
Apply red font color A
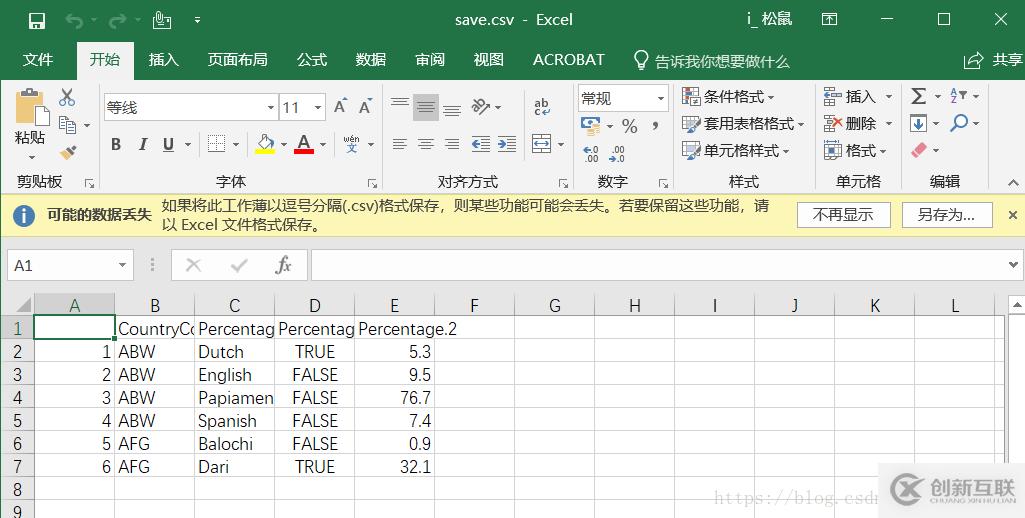304,144
